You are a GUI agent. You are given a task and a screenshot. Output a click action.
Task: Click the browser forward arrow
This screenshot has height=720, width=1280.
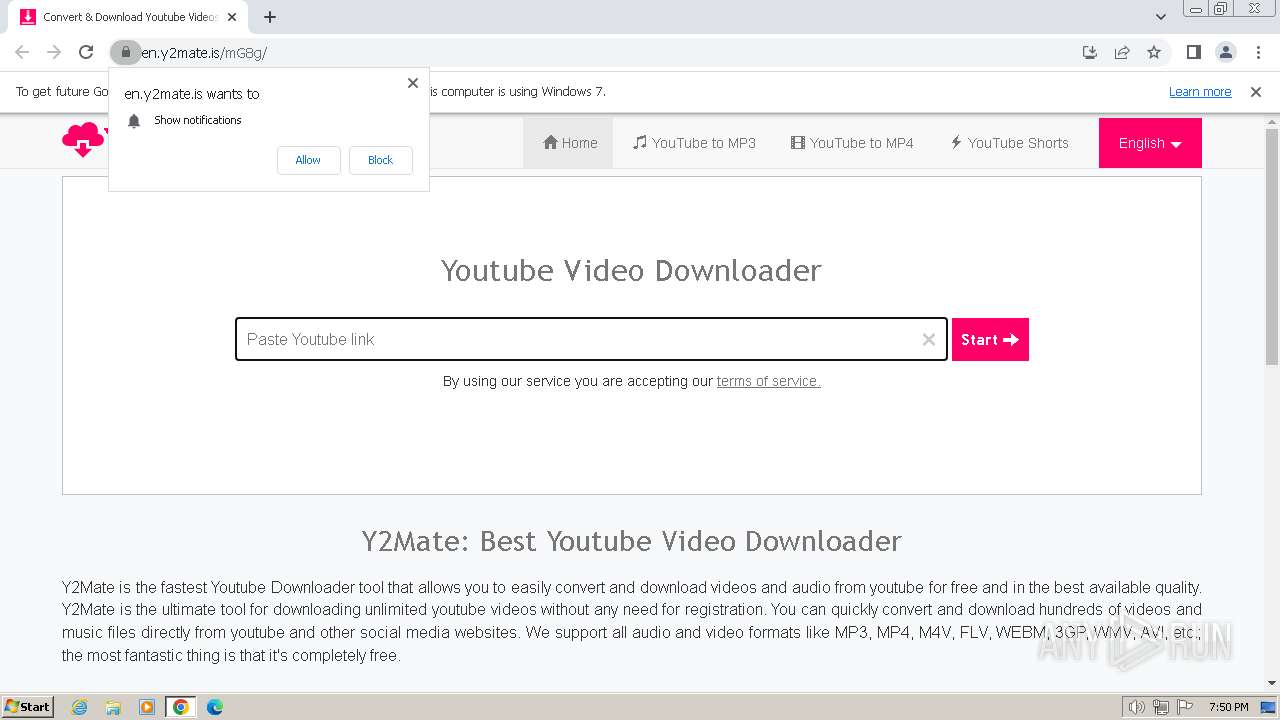[54, 52]
